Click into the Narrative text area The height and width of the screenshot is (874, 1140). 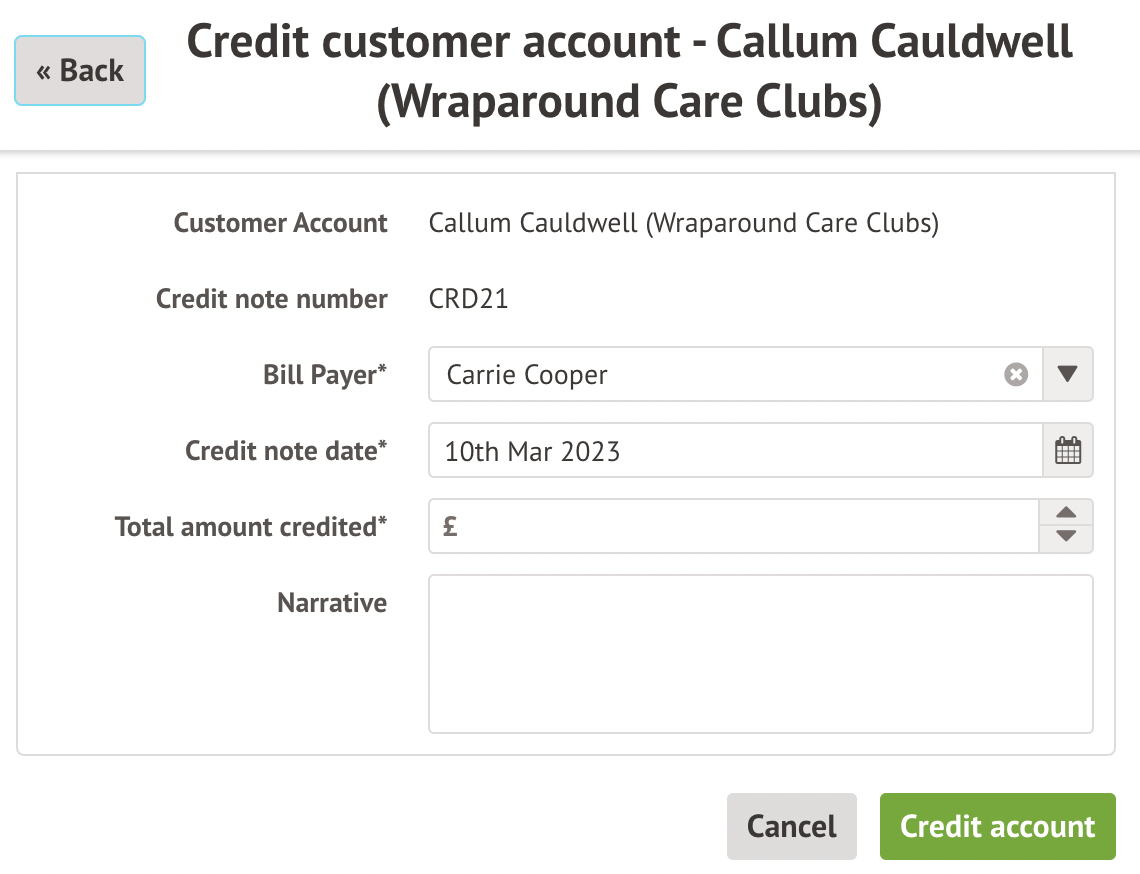(760, 654)
